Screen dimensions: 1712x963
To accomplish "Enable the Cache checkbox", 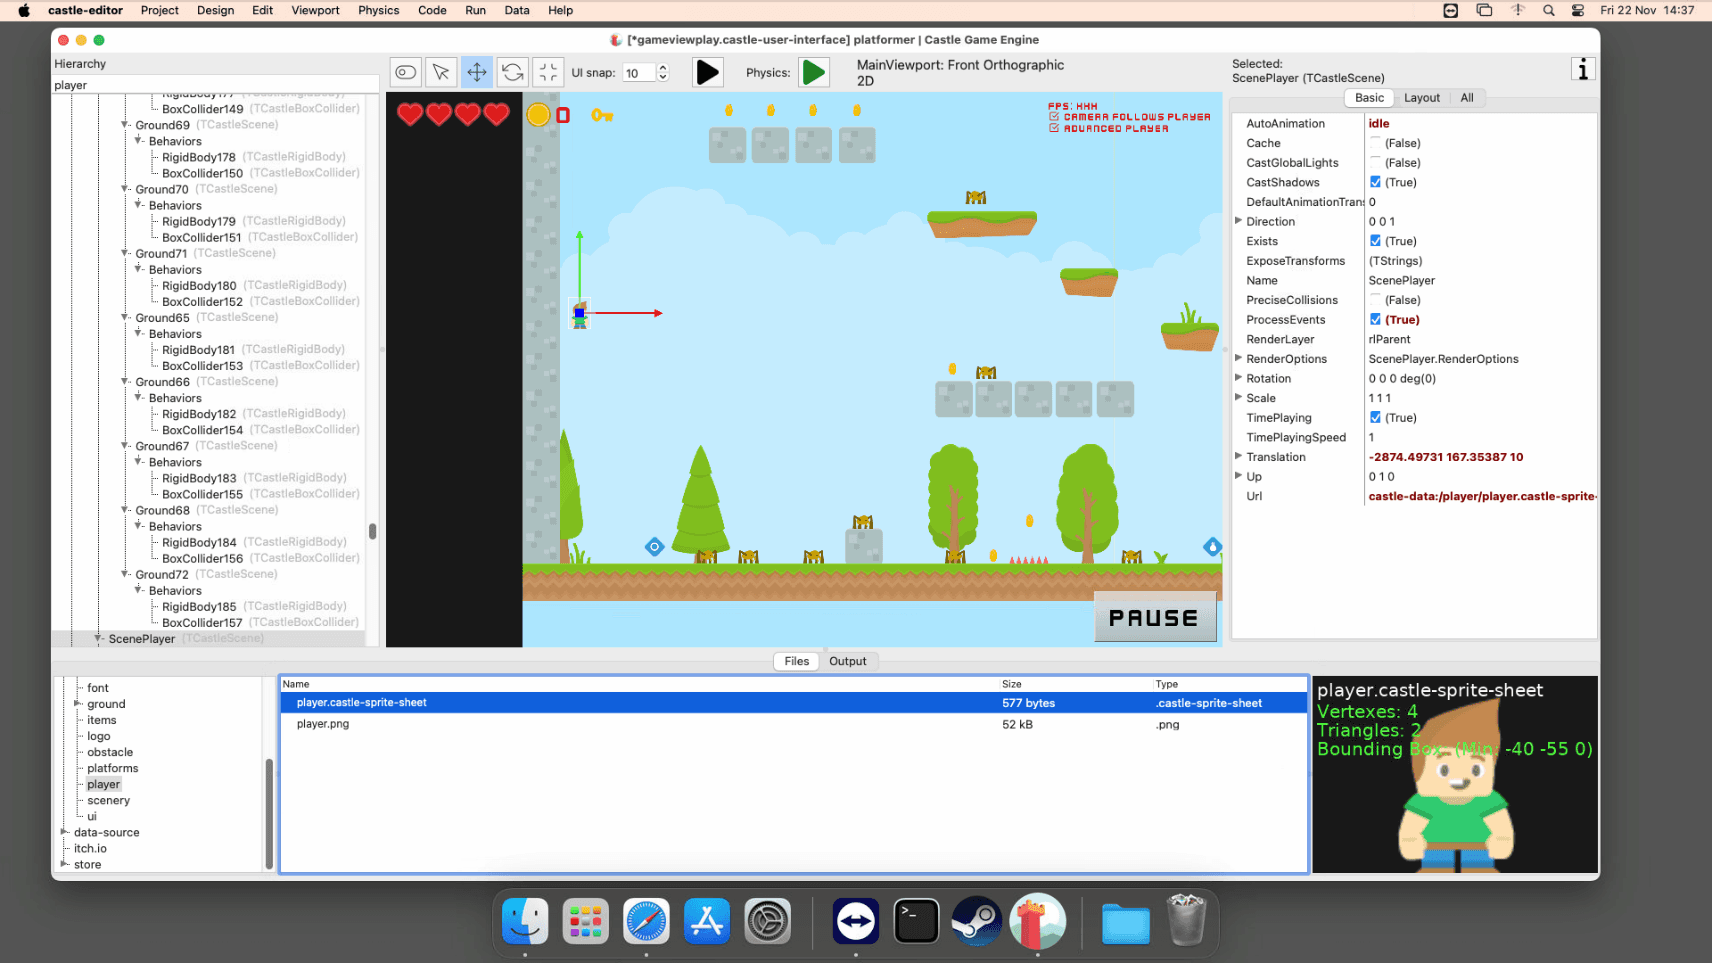I will click(x=1376, y=143).
